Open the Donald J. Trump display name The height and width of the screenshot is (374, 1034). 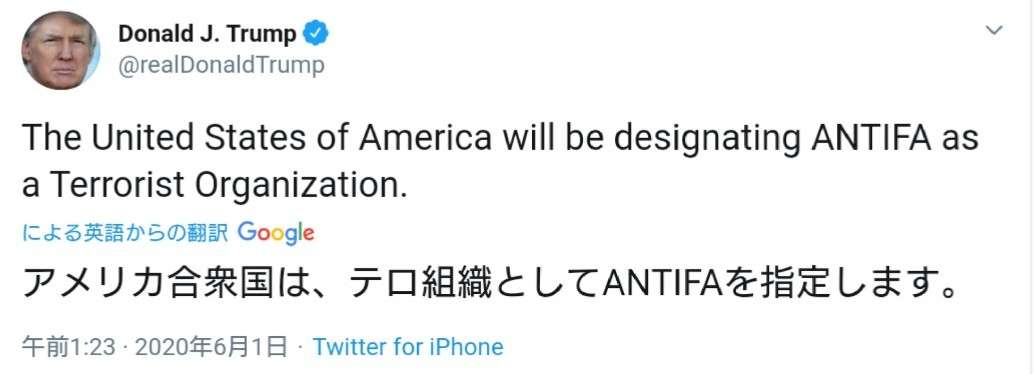click(x=208, y=34)
